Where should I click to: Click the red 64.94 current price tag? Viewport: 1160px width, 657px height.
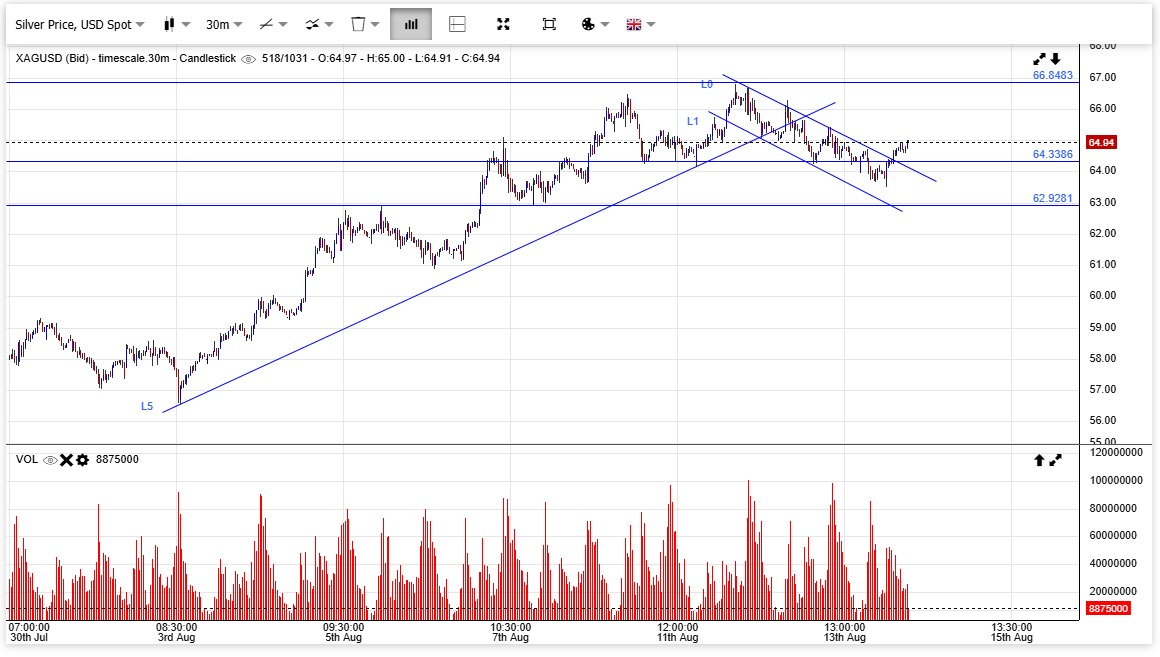[x=1101, y=143]
